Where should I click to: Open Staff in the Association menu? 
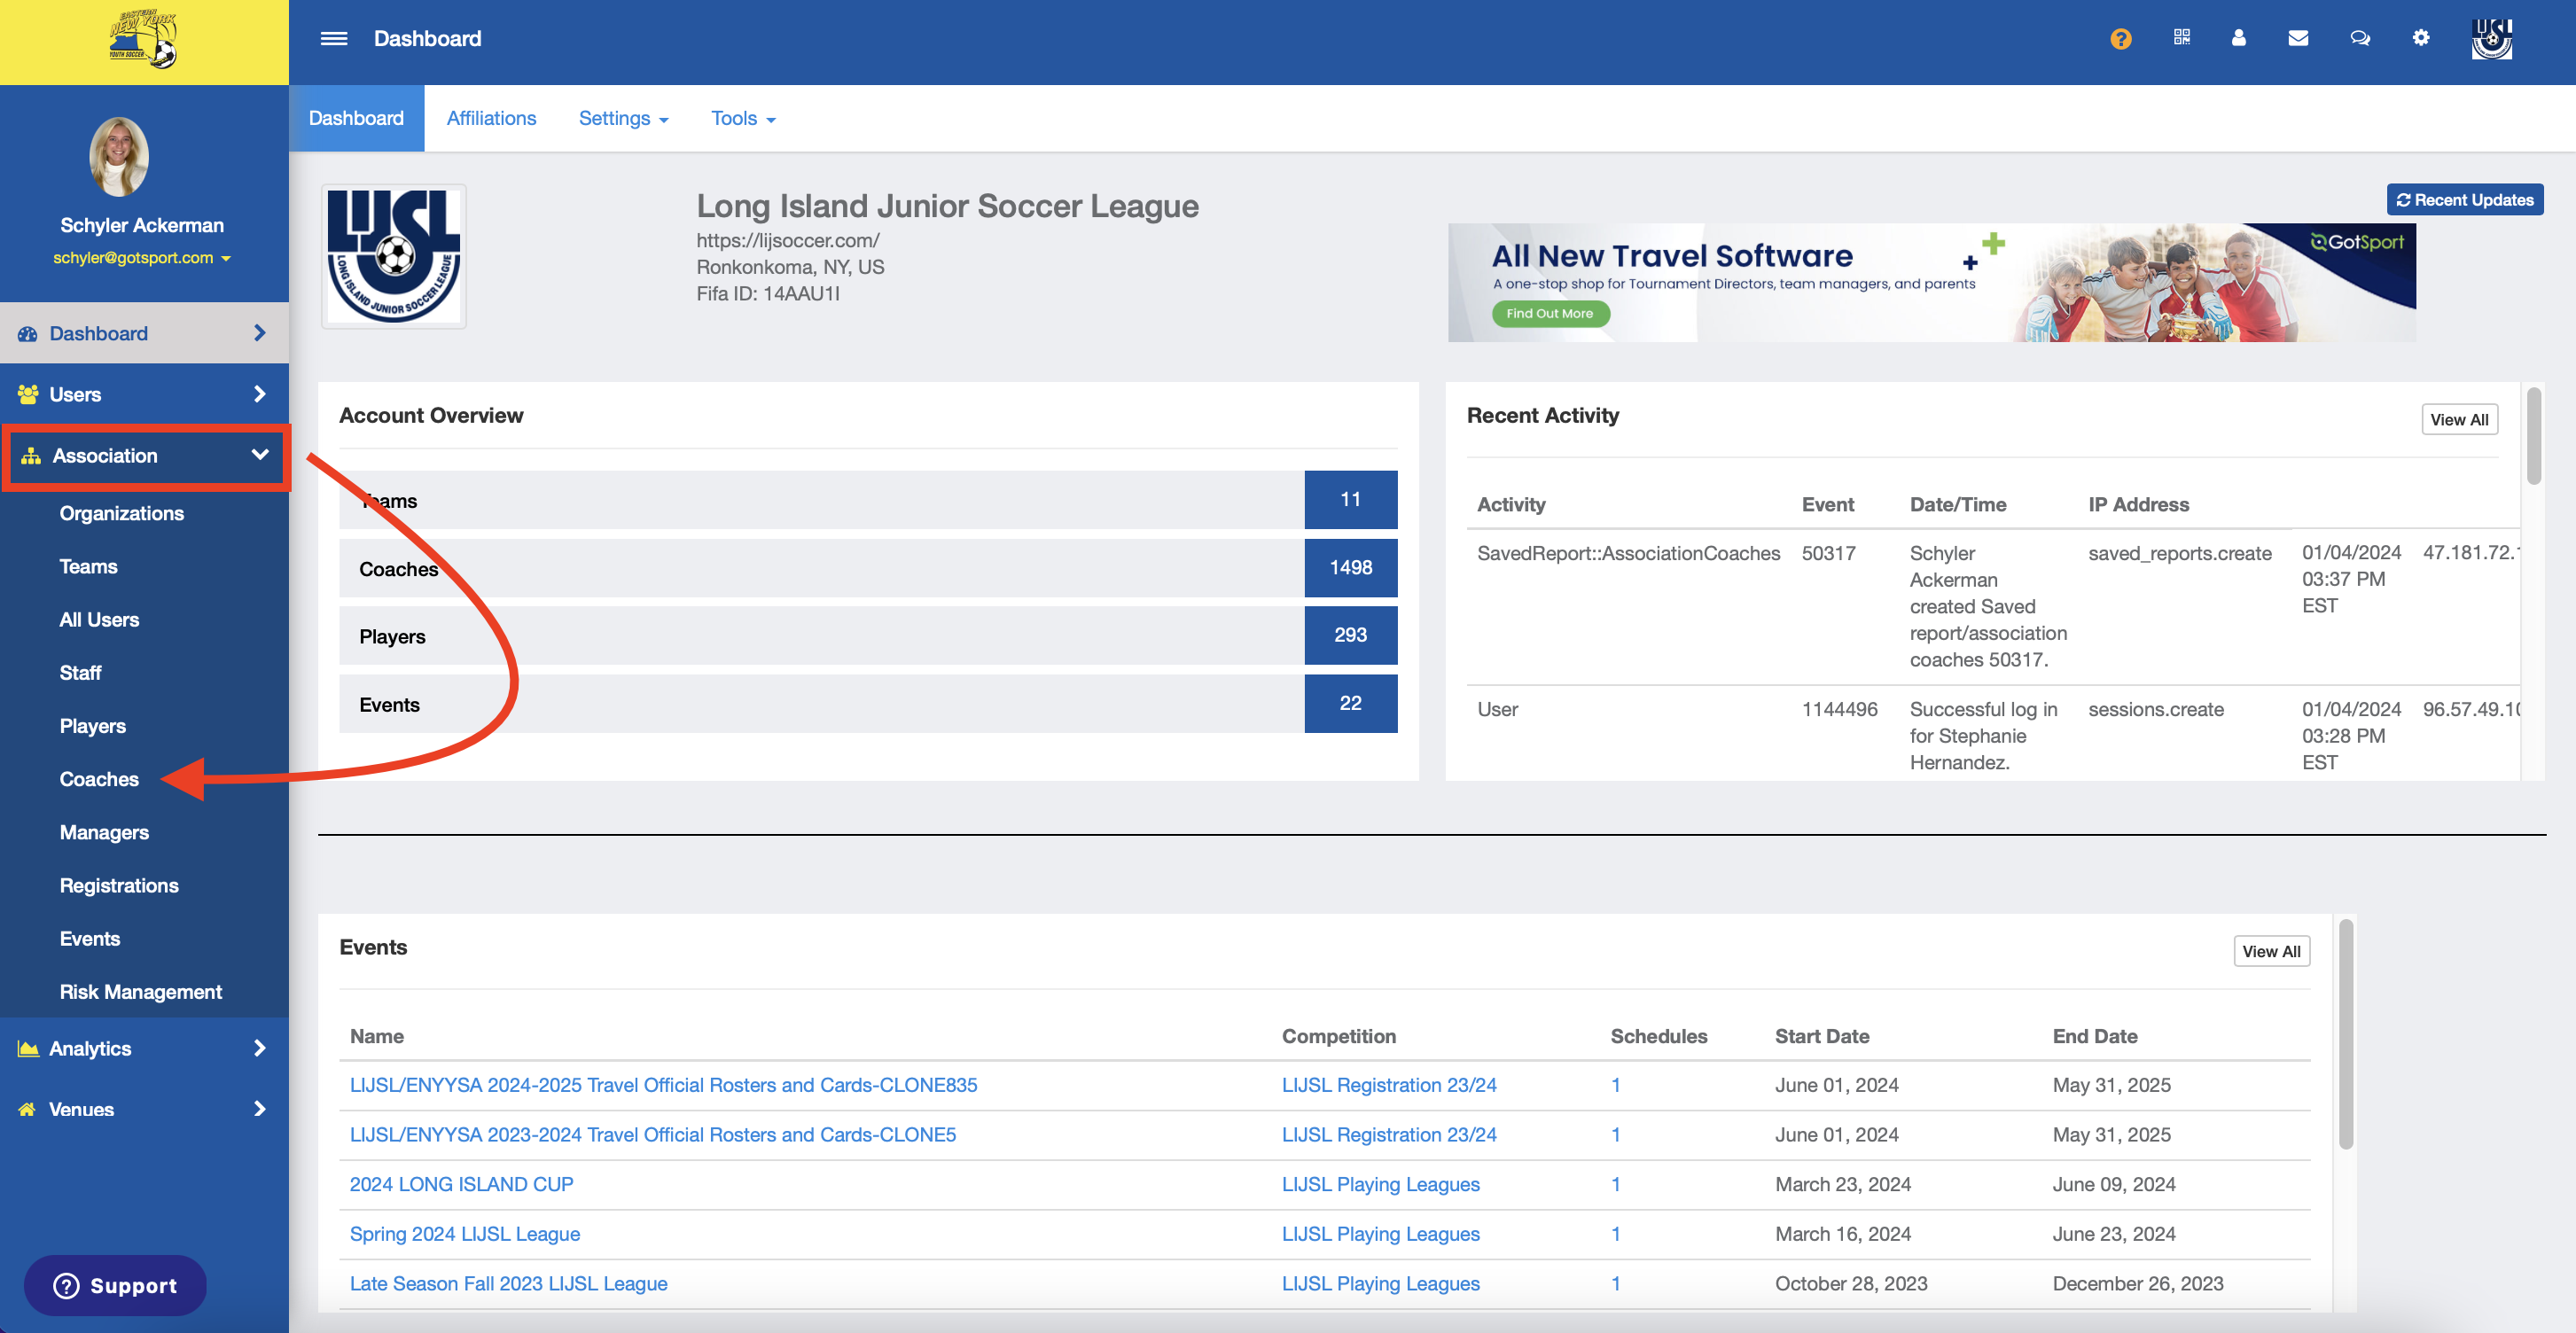coord(80,672)
